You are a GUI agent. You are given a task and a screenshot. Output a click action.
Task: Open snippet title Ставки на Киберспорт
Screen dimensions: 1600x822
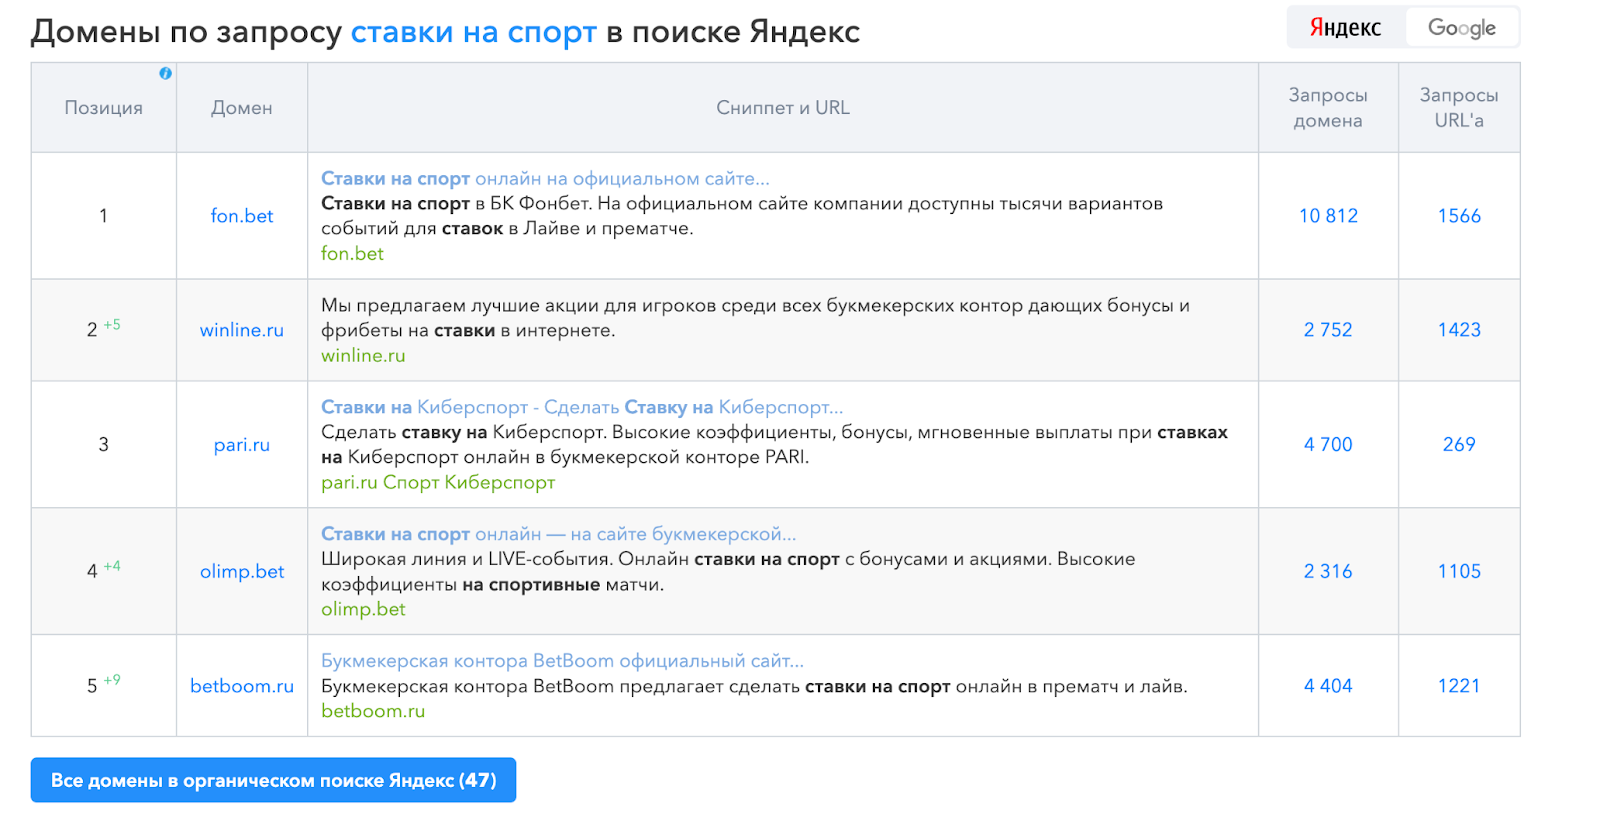tap(582, 407)
